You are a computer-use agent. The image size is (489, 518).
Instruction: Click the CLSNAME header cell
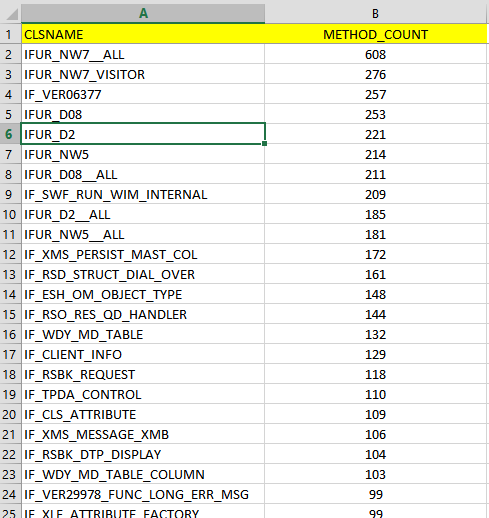143,34
